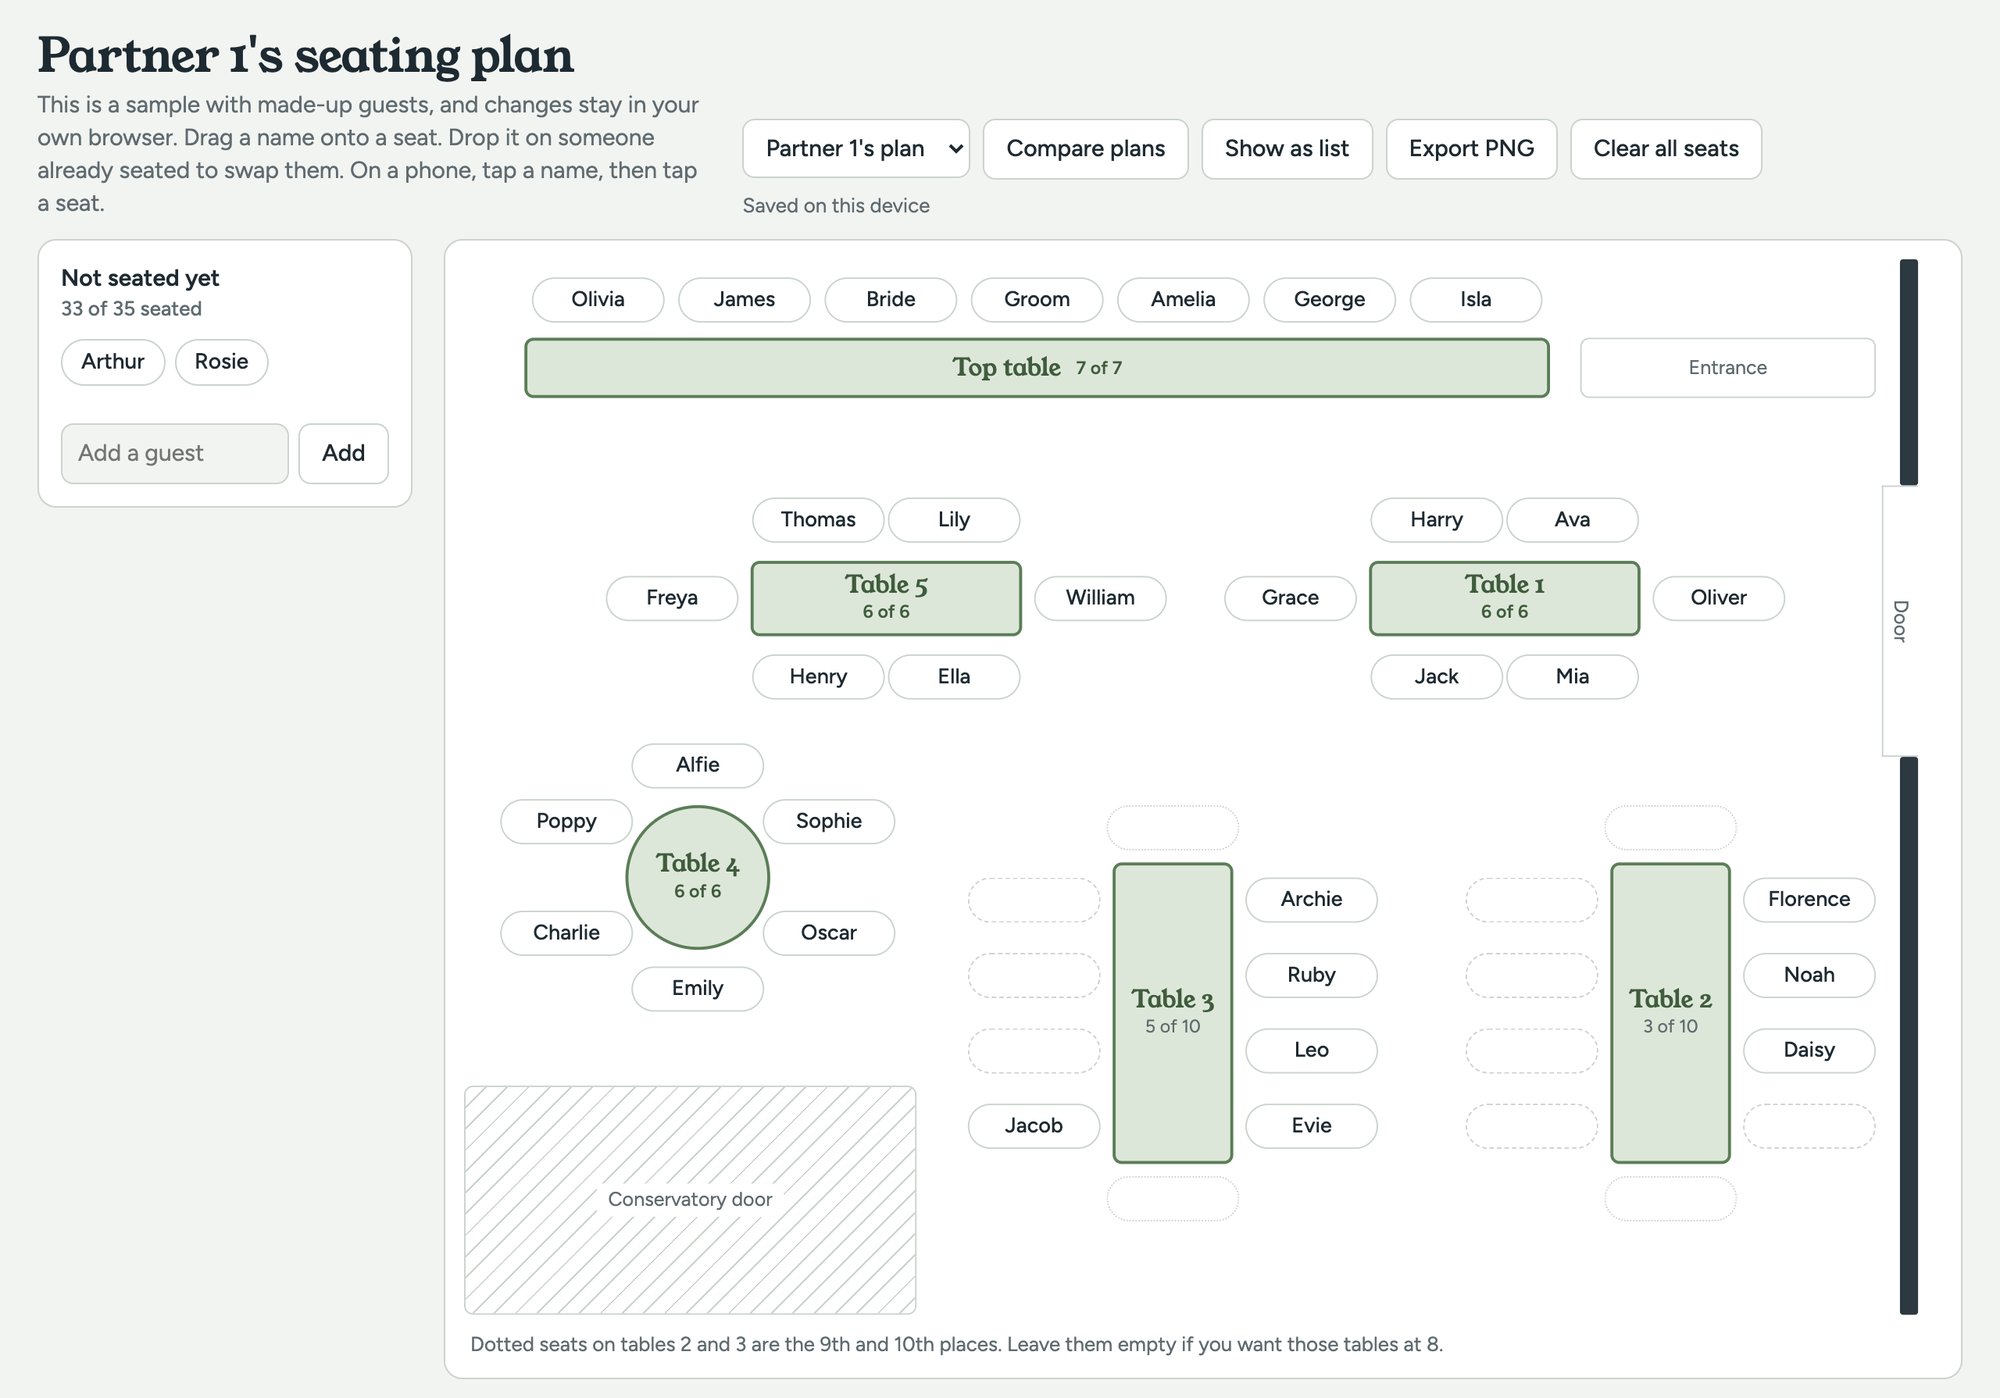The width and height of the screenshot is (2000, 1398).
Task: Click the Top table block
Action: 1037,368
